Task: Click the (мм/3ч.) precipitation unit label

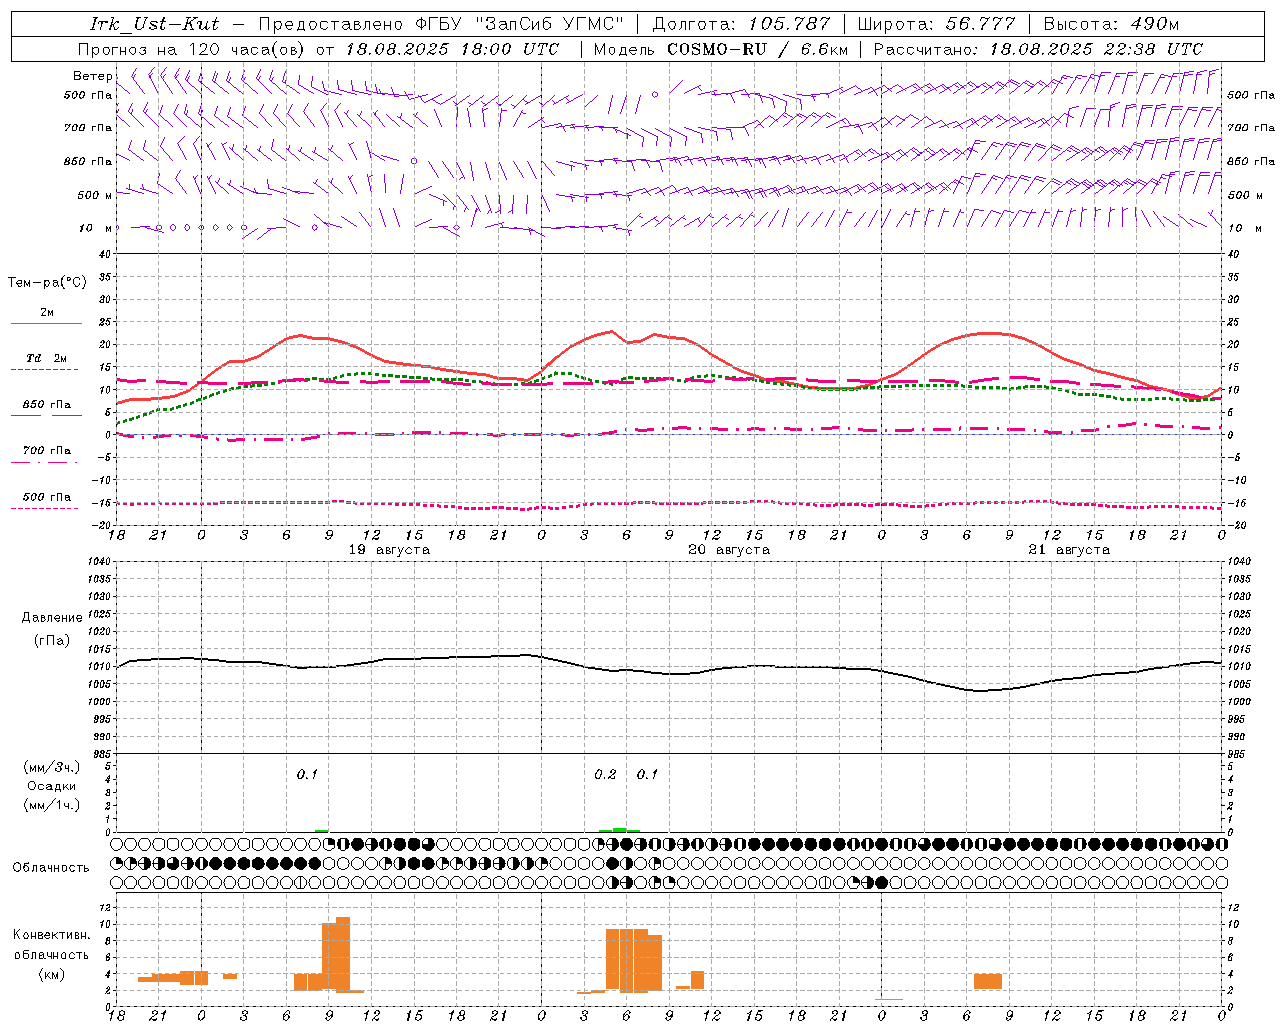Action: tap(52, 767)
